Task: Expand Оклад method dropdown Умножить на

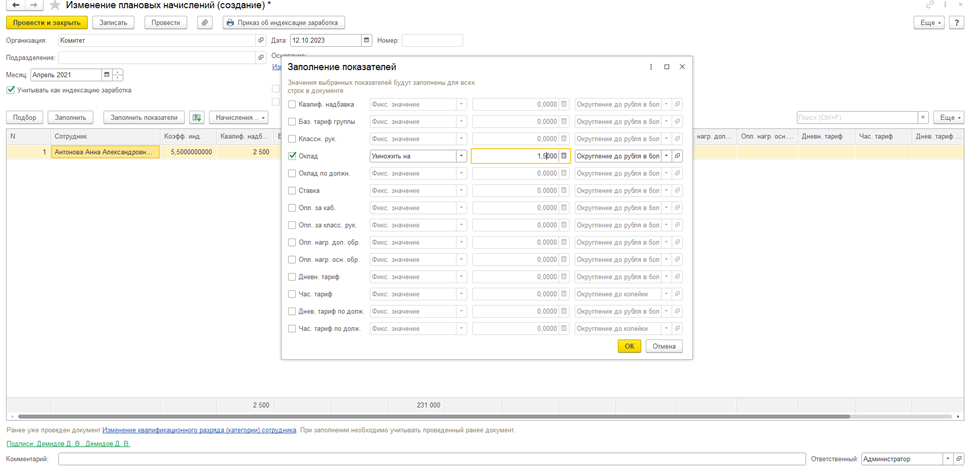Action: click(x=462, y=156)
